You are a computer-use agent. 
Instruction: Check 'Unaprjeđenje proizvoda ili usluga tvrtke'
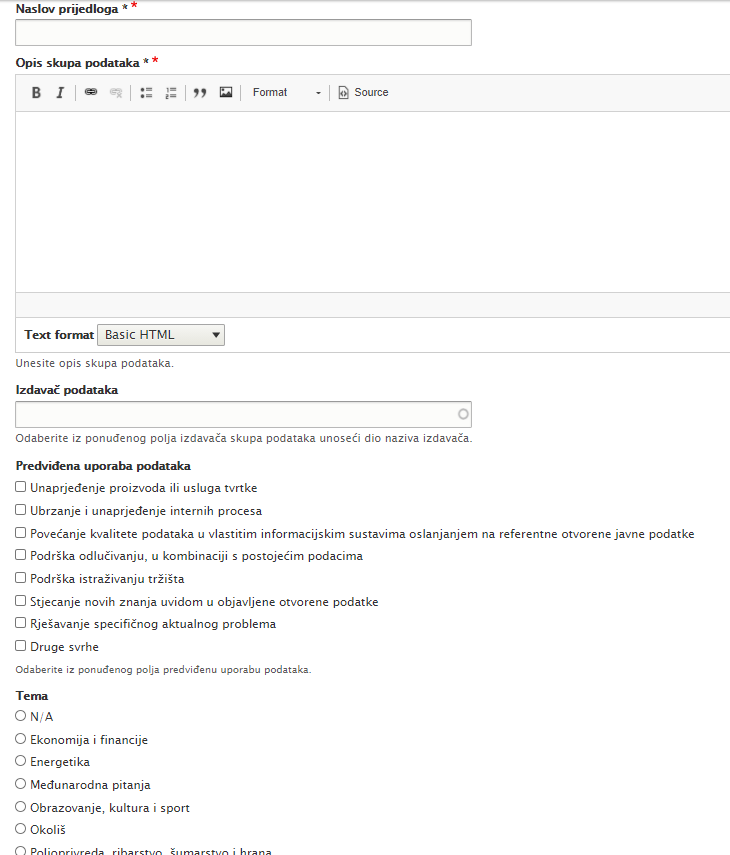pos(21,487)
